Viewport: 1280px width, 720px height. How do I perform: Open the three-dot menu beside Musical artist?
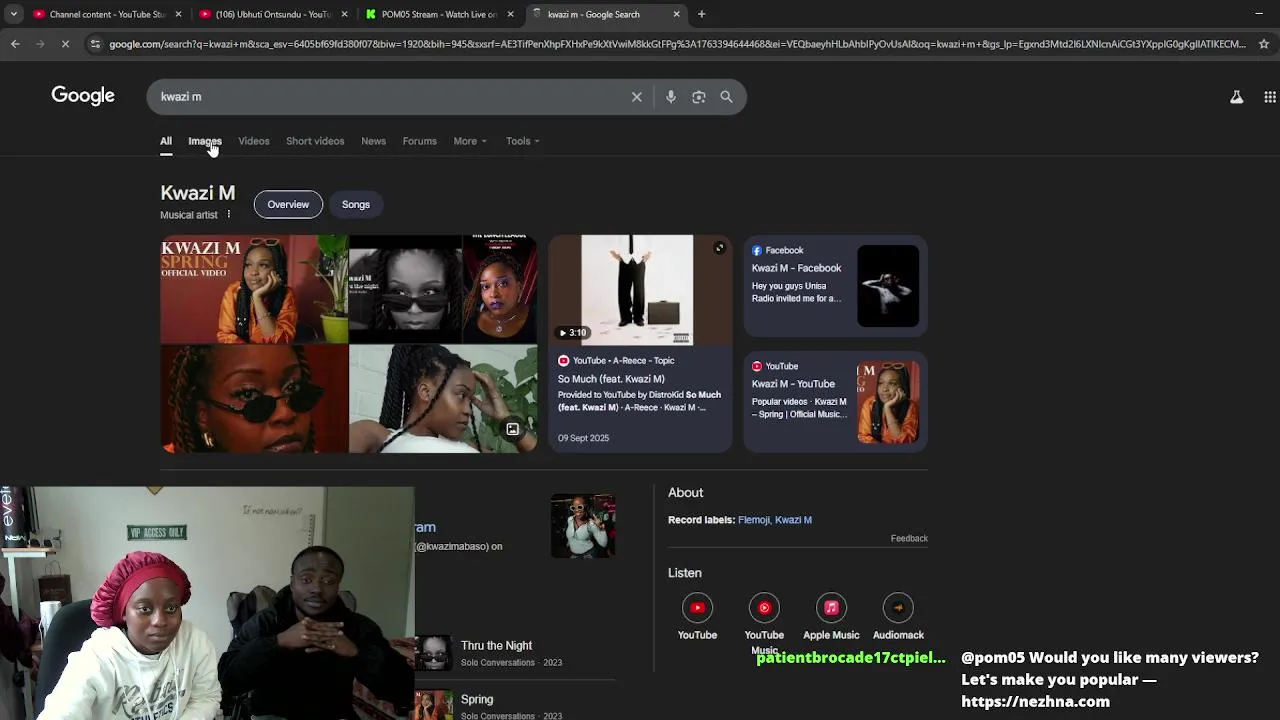pyautogui.click(x=228, y=214)
